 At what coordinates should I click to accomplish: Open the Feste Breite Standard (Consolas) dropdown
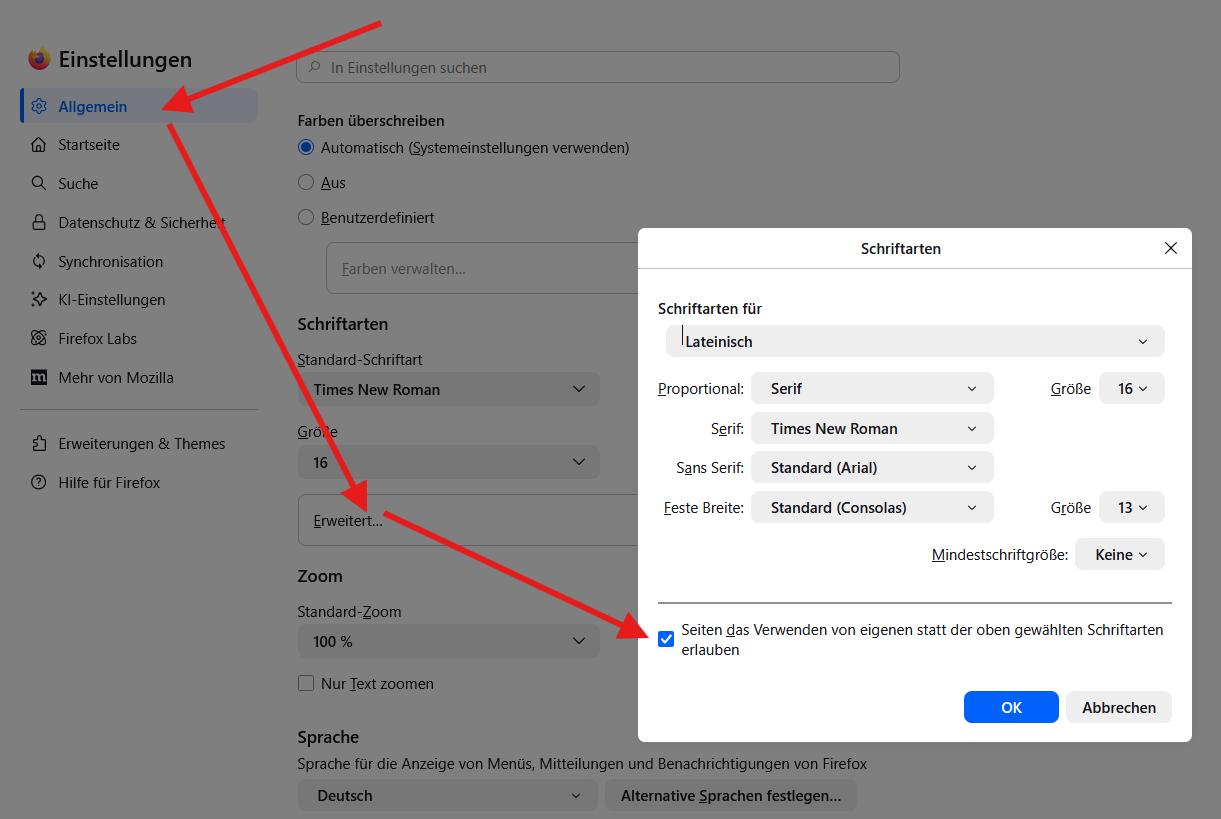coord(872,507)
